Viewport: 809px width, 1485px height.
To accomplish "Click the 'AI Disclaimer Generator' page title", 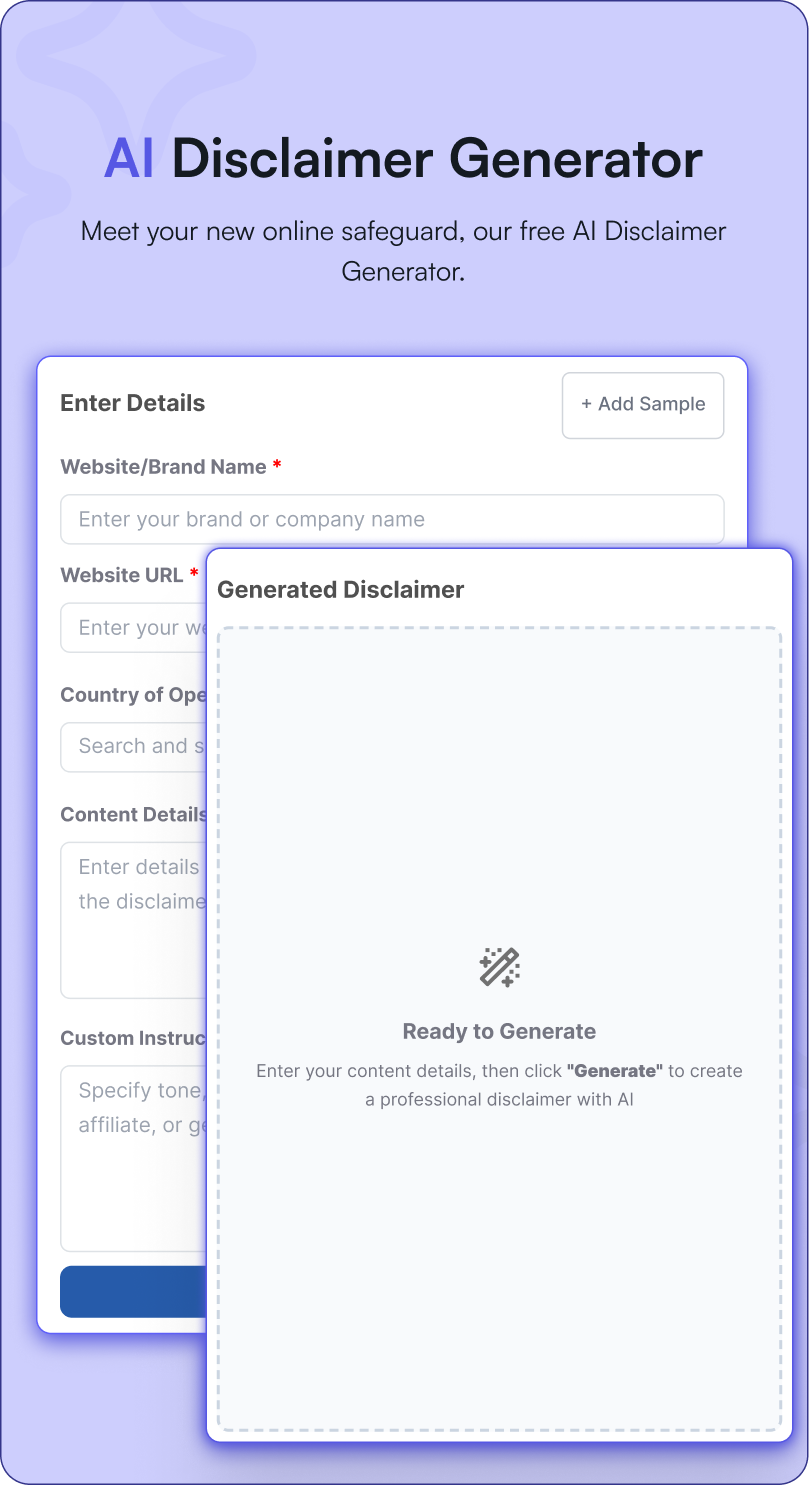I will coord(404,159).
